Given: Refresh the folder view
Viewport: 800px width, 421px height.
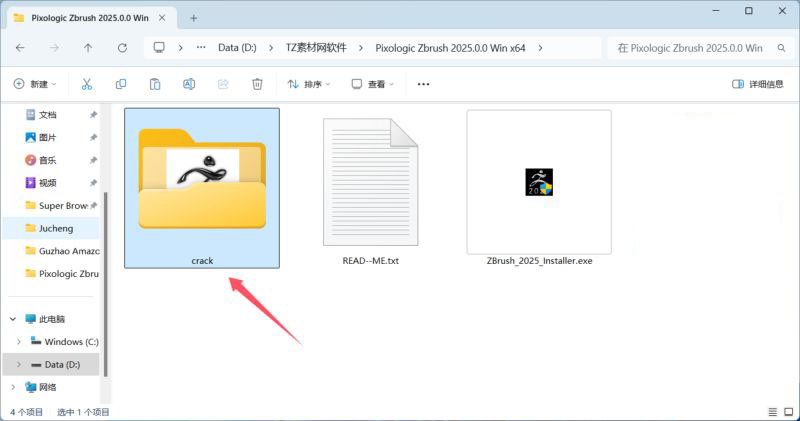Looking at the screenshot, I should pos(122,48).
